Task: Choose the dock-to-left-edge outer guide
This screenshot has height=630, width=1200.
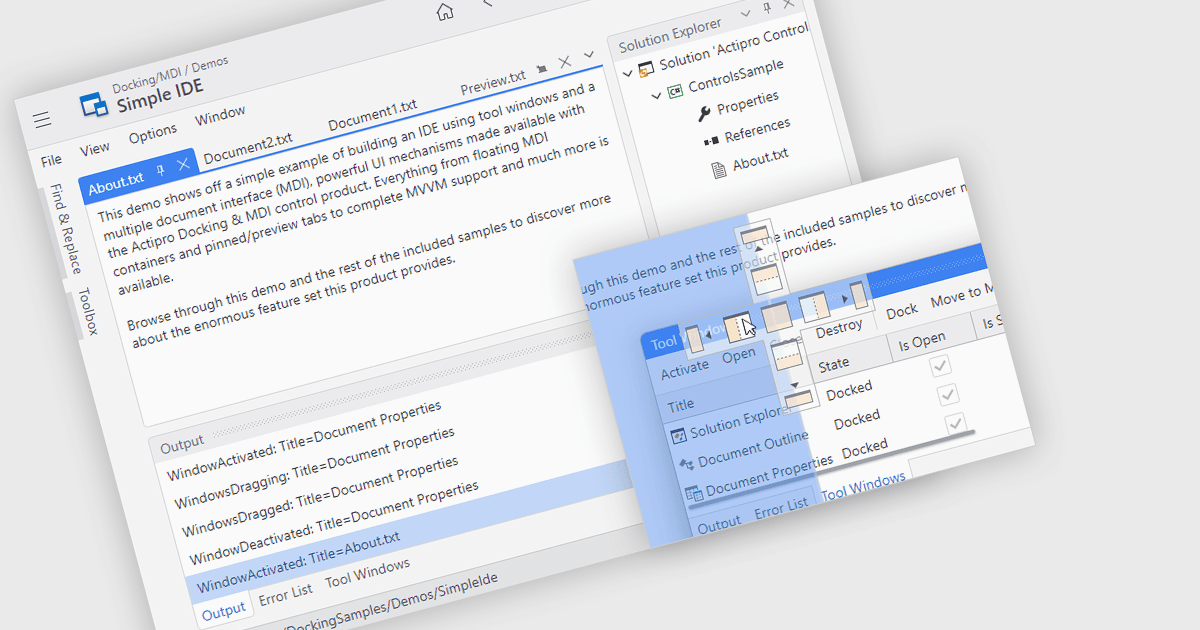Action: (694, 338)
